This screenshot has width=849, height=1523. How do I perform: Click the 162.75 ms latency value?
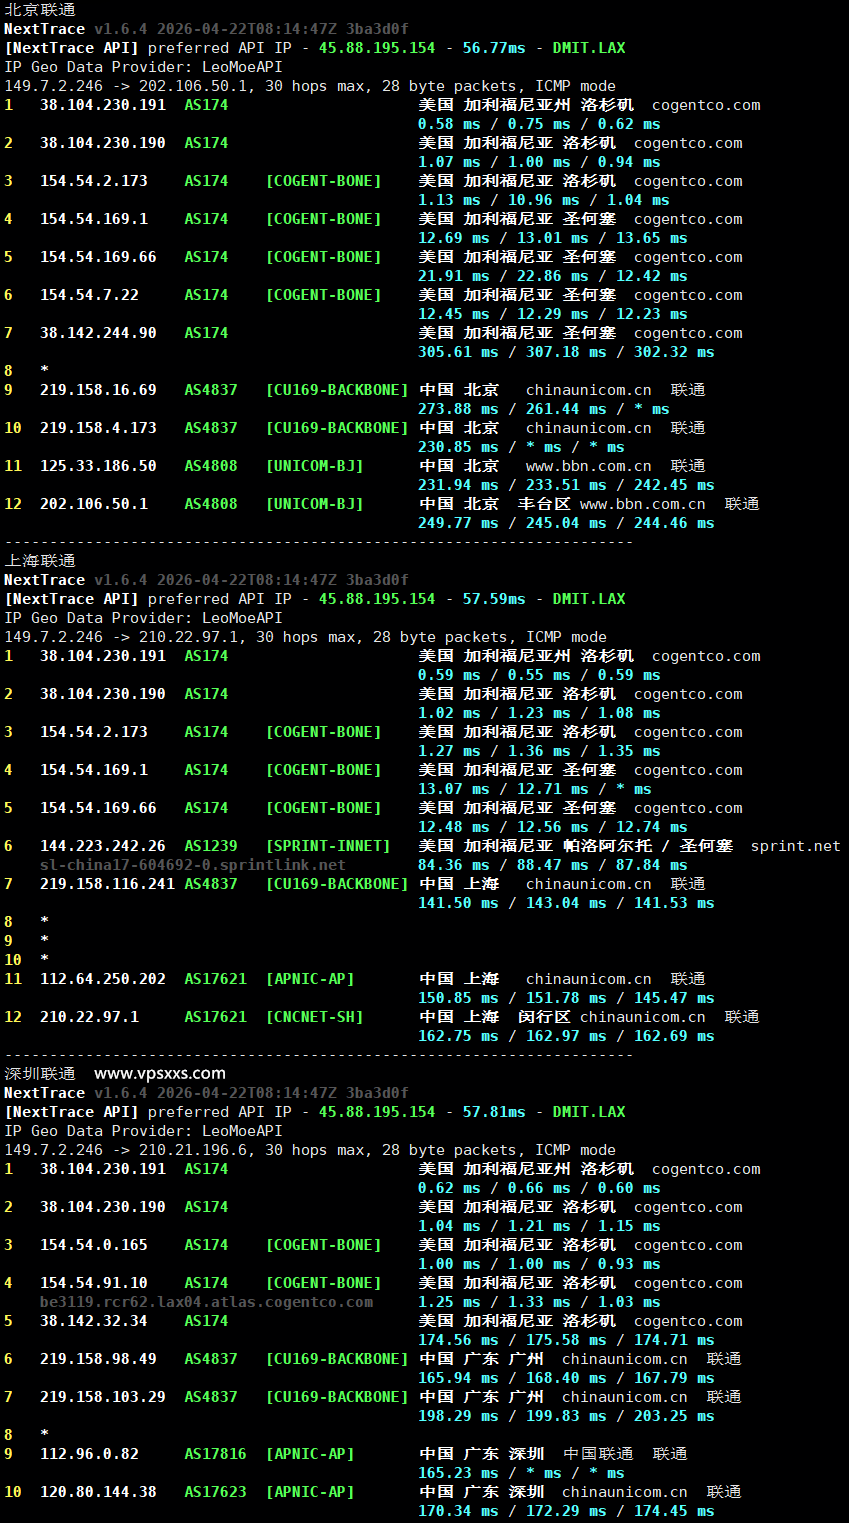click(458, 1036)
